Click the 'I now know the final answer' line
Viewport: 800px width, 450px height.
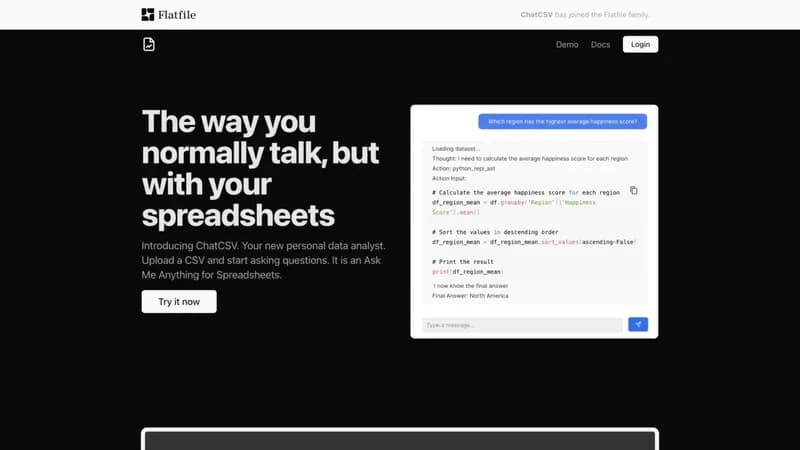(470, 286)
